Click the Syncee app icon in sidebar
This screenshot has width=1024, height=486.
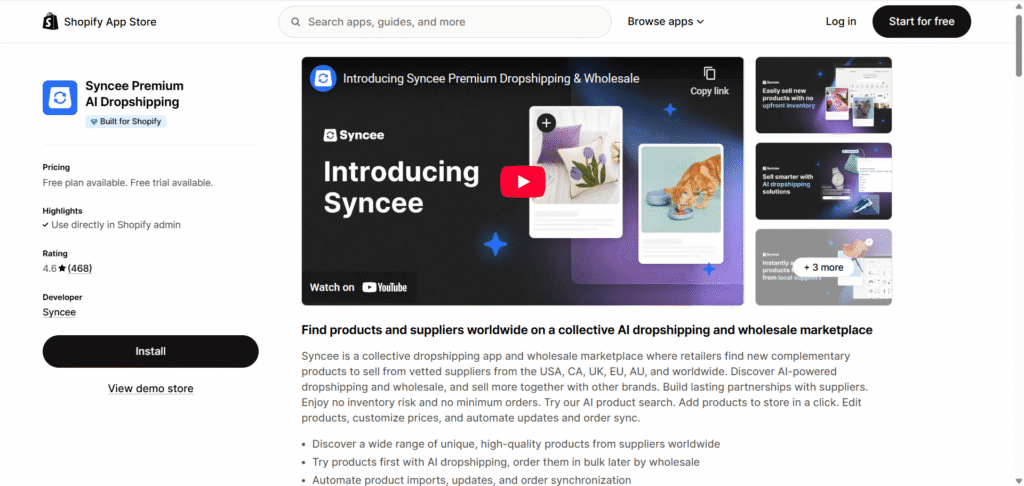tap(60, 98)
